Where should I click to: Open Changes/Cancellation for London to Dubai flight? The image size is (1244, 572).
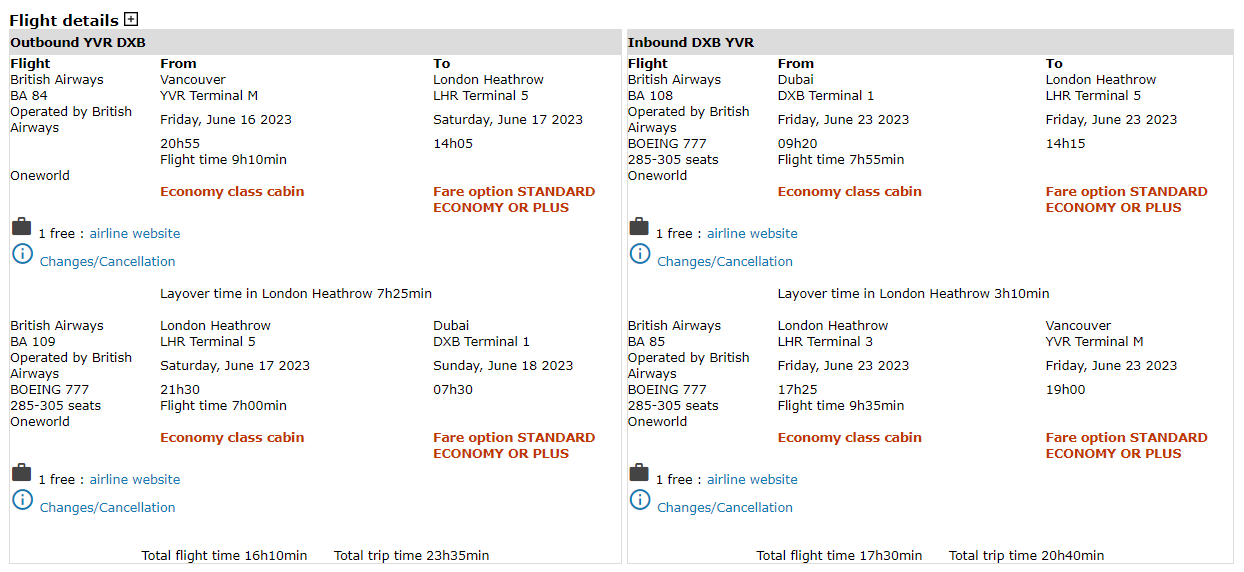tap(107, 507)
